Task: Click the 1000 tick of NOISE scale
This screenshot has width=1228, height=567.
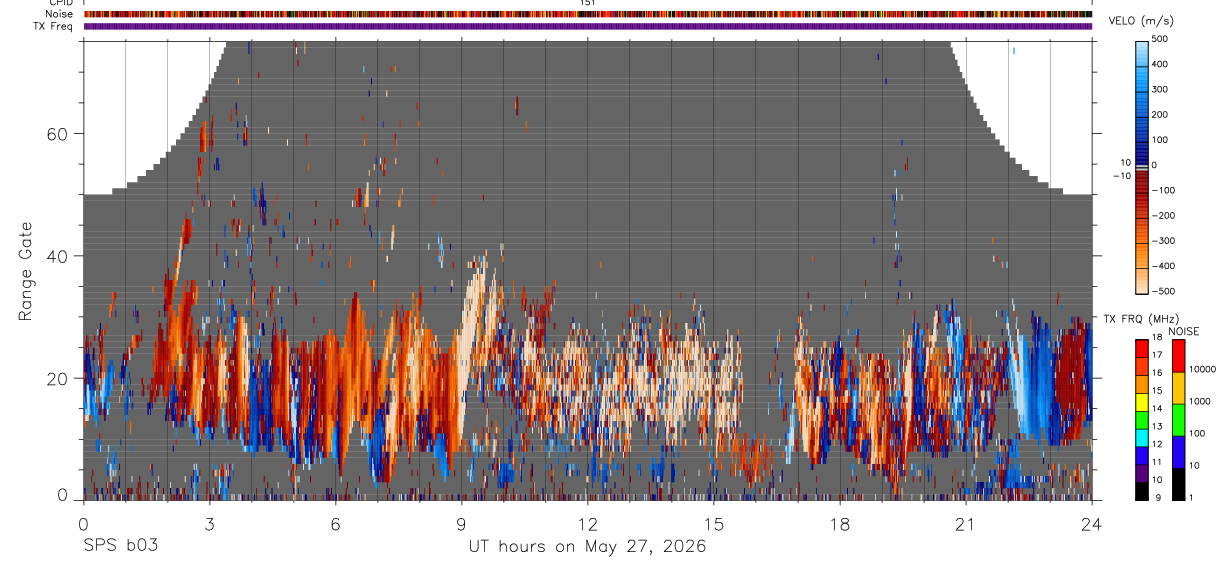Action: point(1199,401)
